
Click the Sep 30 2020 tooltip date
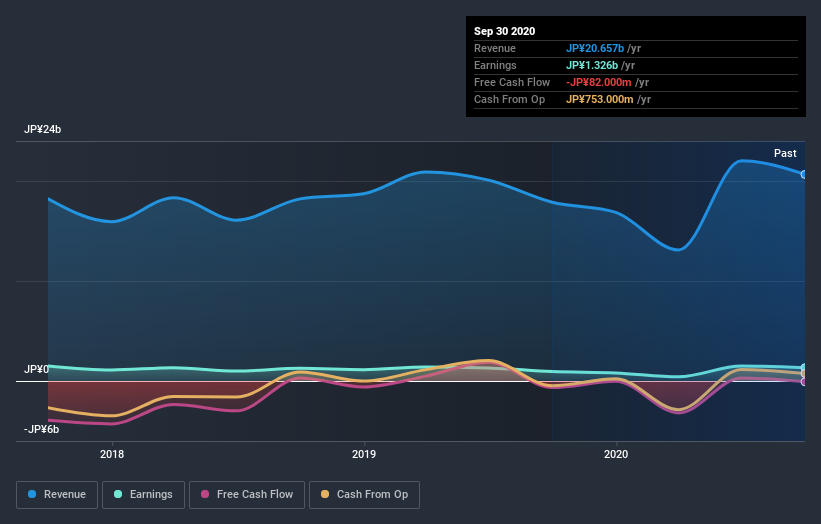click(x=505, y=31)
